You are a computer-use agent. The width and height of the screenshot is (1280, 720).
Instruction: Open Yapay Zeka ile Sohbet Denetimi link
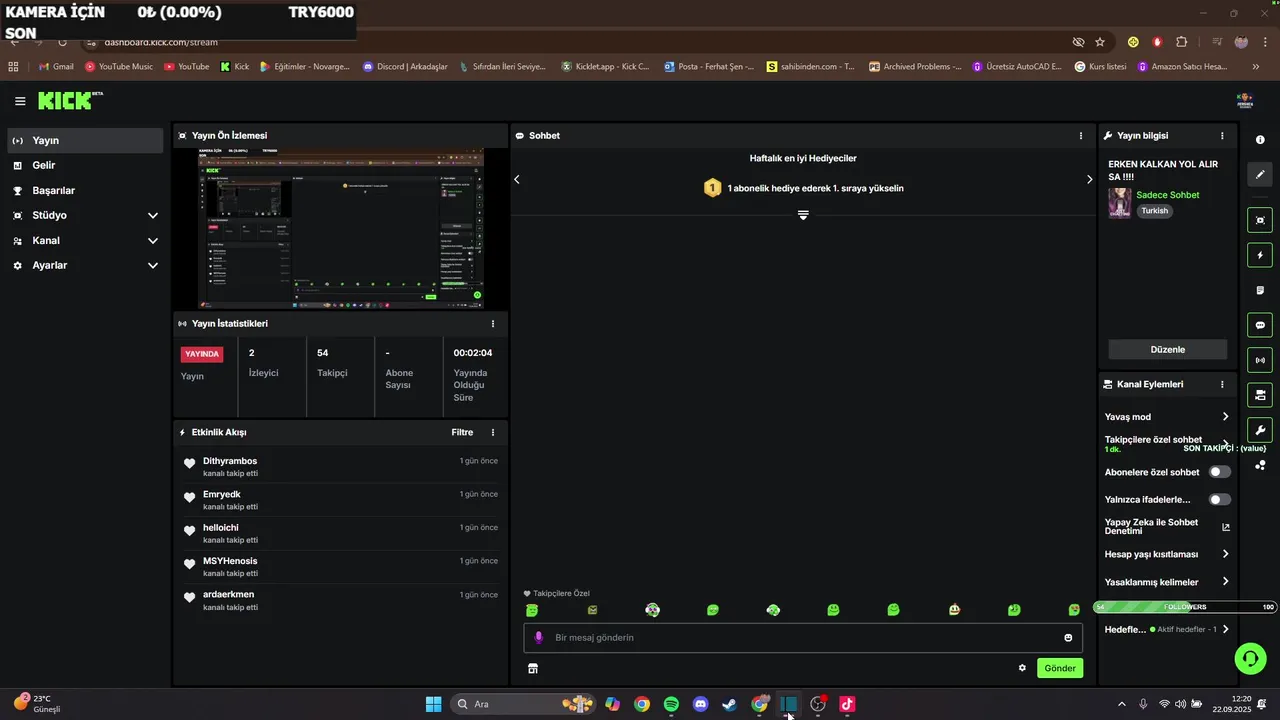[x=1167, y=526]
